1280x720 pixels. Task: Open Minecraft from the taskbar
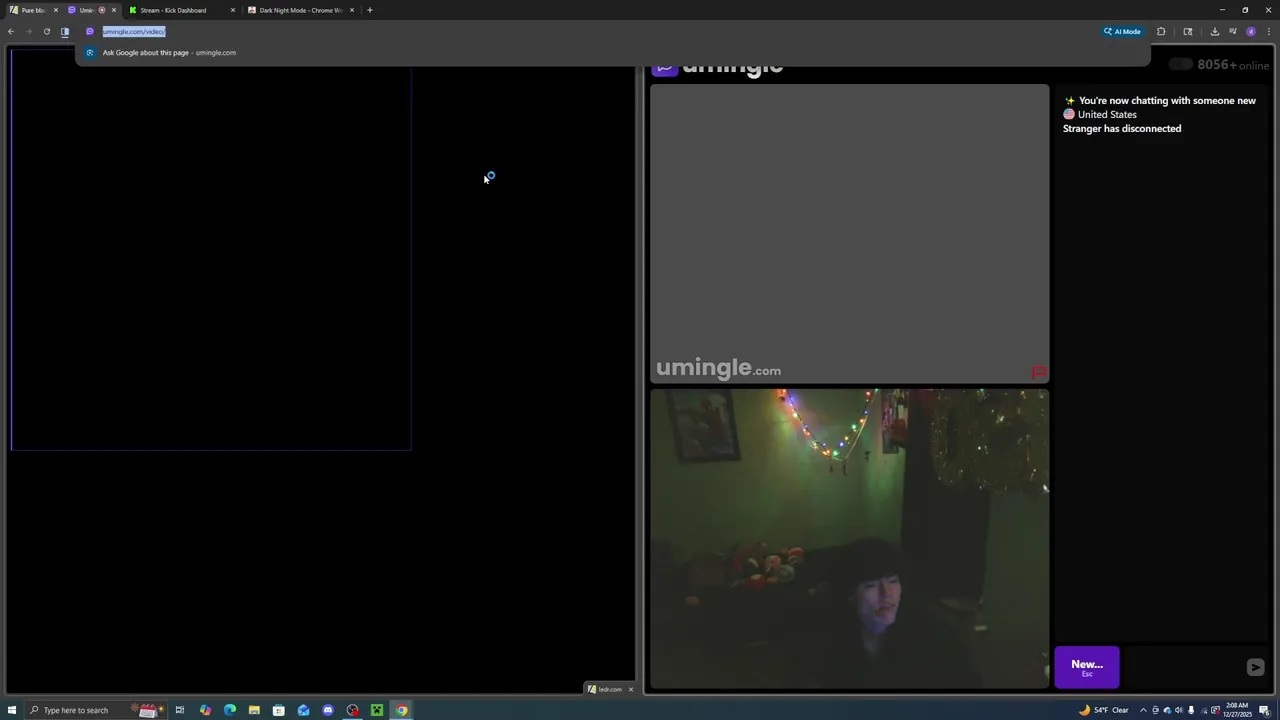[x=377, y=710]
